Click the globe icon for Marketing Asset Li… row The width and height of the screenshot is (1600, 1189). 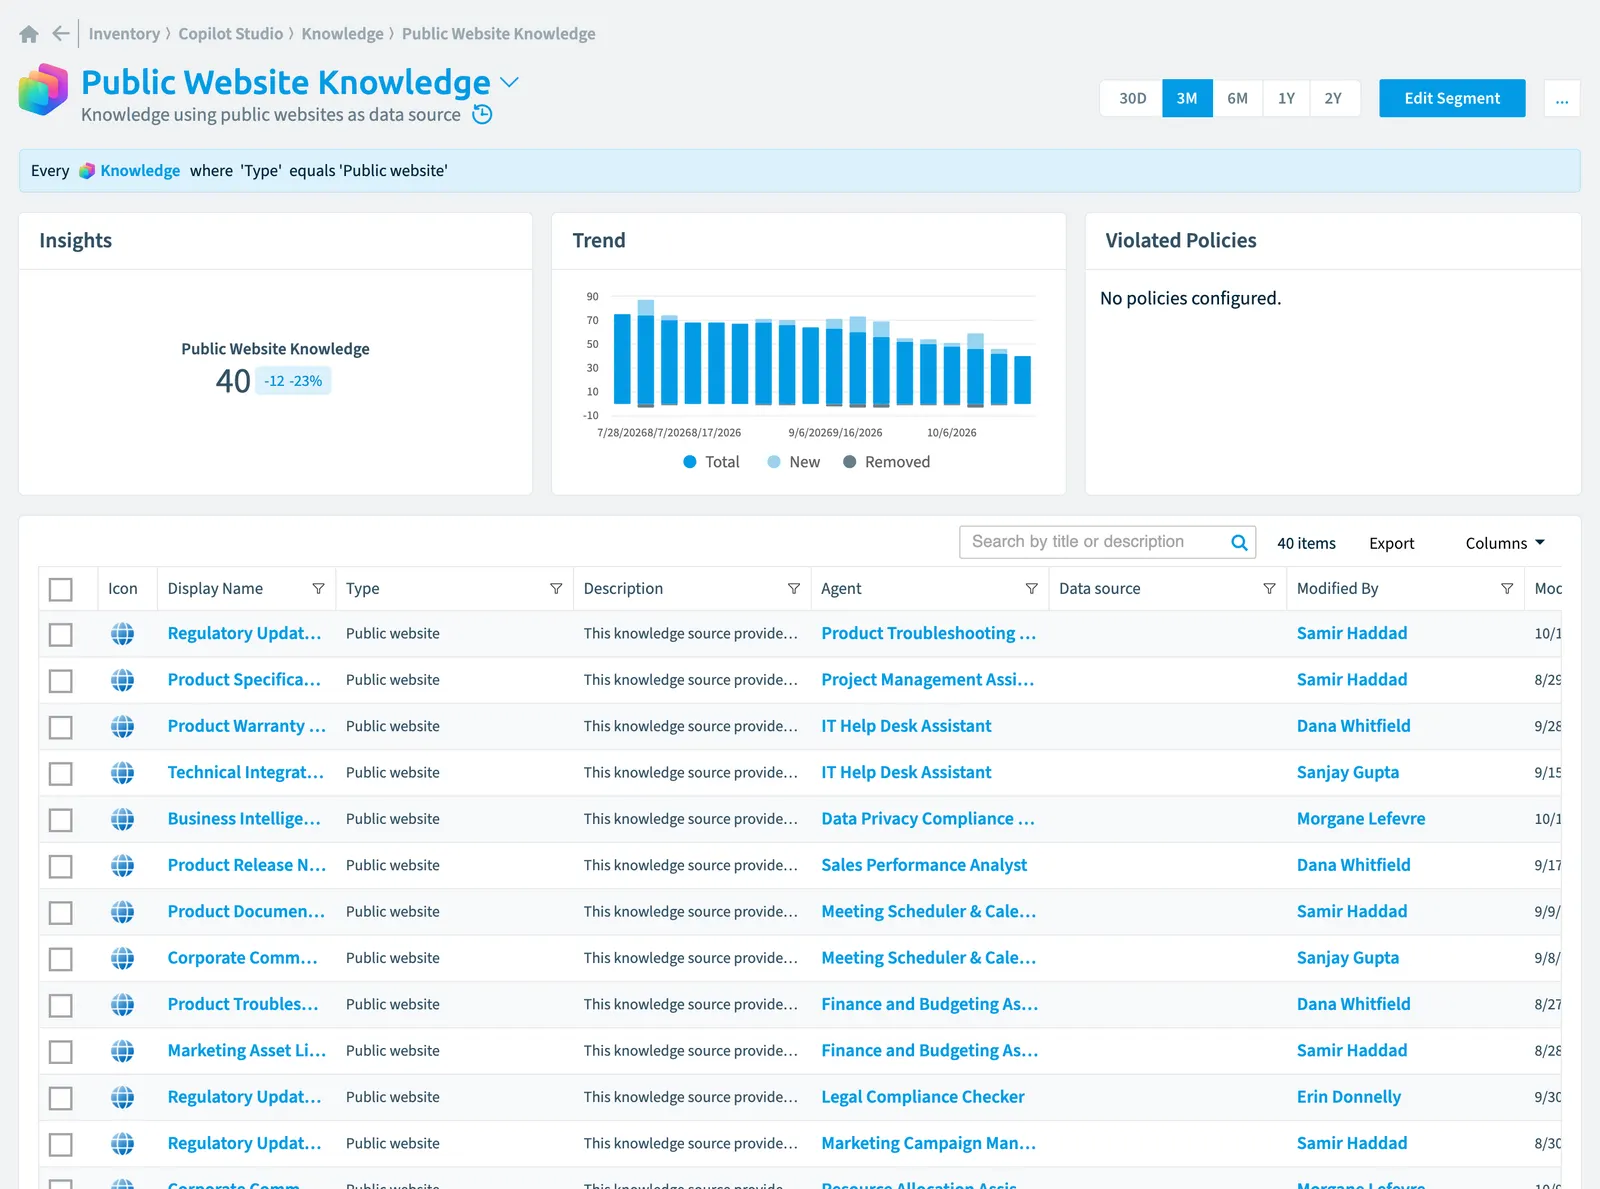123,1051
